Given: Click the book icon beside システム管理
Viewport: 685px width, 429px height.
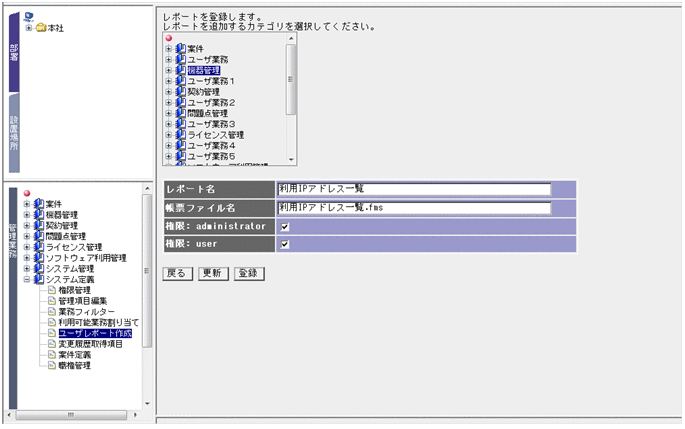Looking at the screenshot, I should (39, 268).
